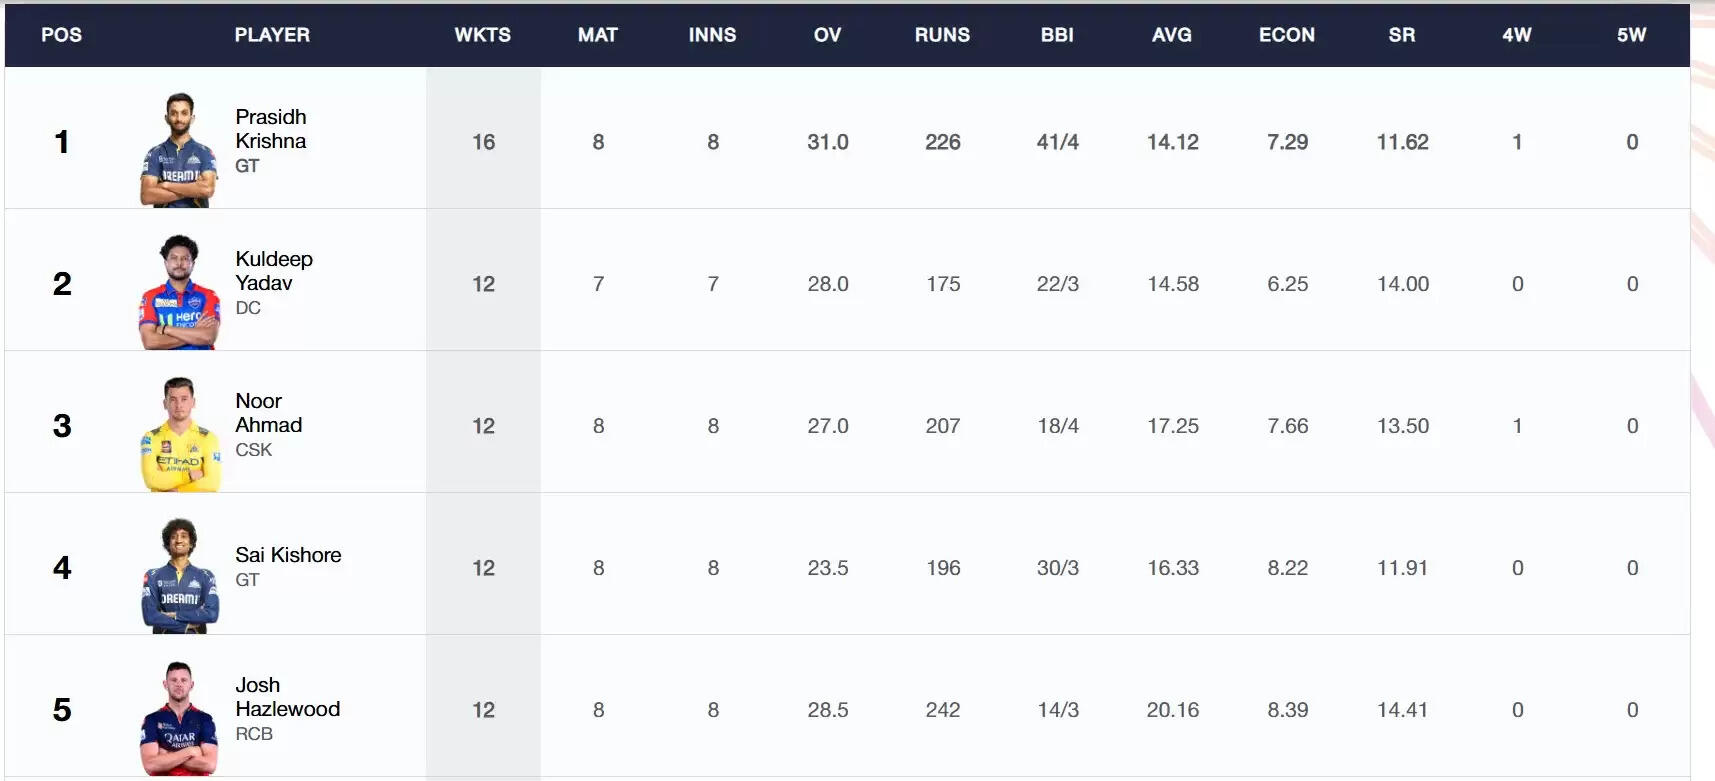Open Prasidh Krishna's player photo

[x=179, y=150]
